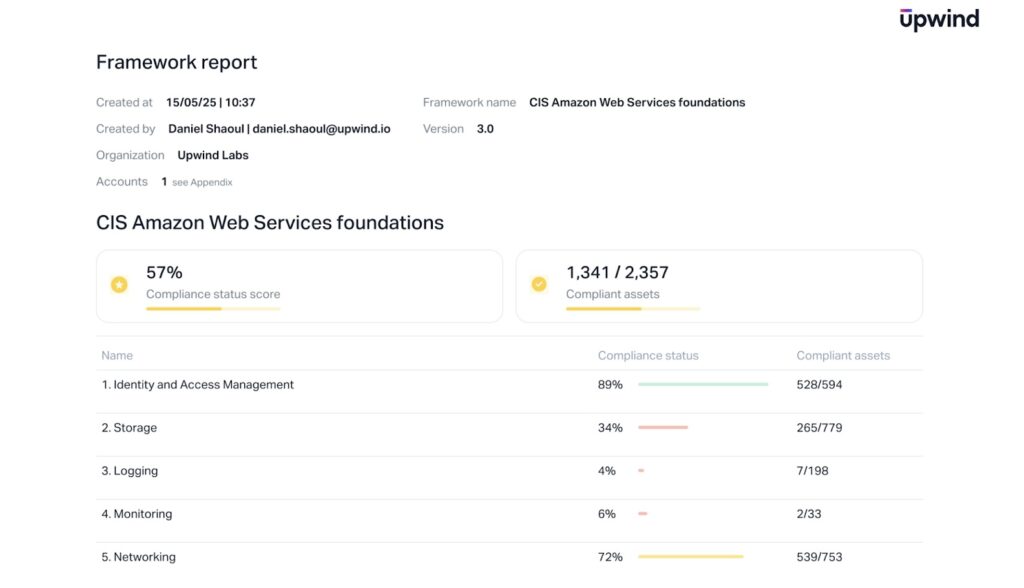Click the creator 'Daniel Shaoul | daniel.shaoul@upwind.io'
The height and width of the screenshot is (588, 1024).
[x=279, y=129]
